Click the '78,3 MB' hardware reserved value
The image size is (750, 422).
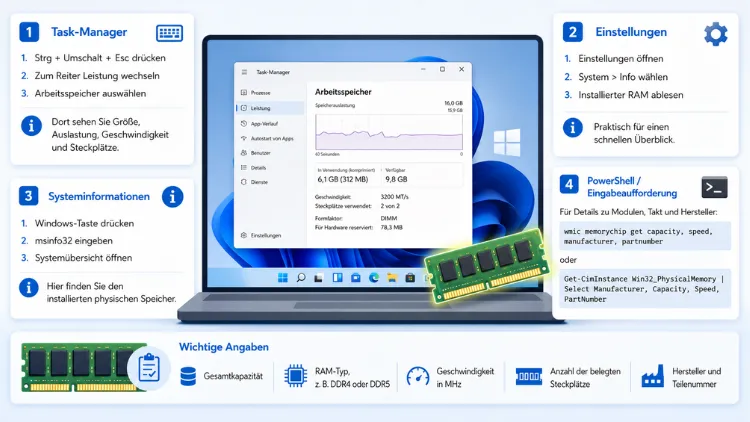coord(391,228)
